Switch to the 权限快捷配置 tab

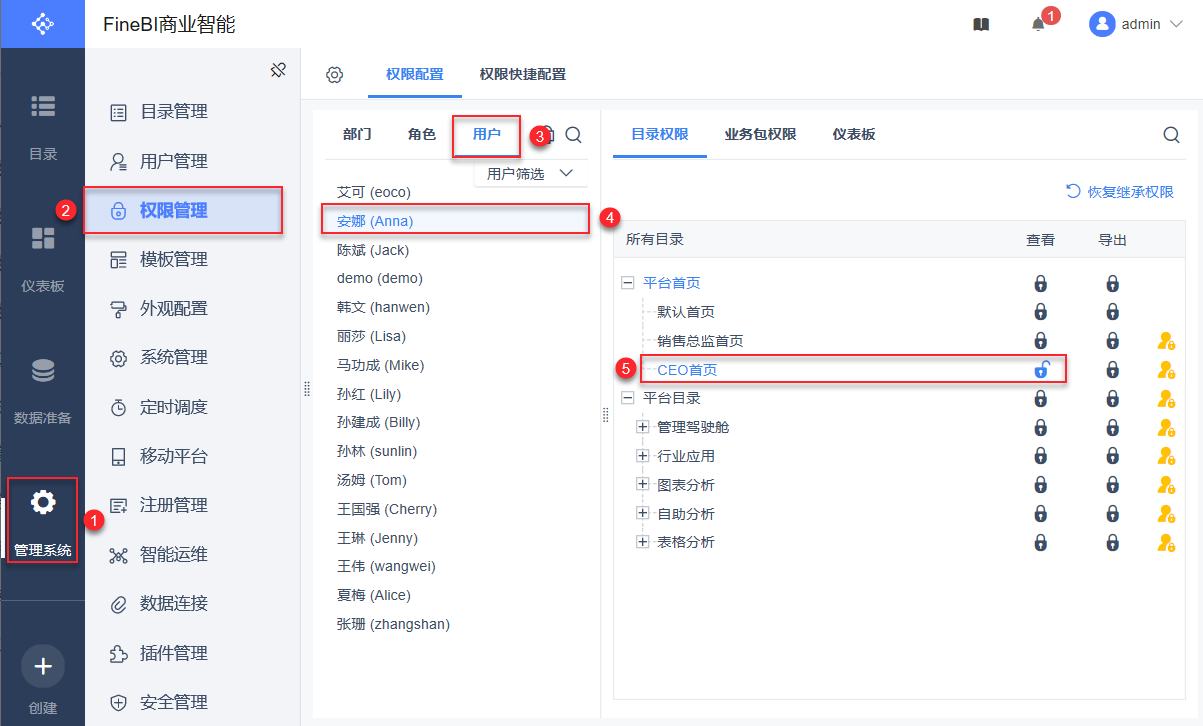coord(522,74)
